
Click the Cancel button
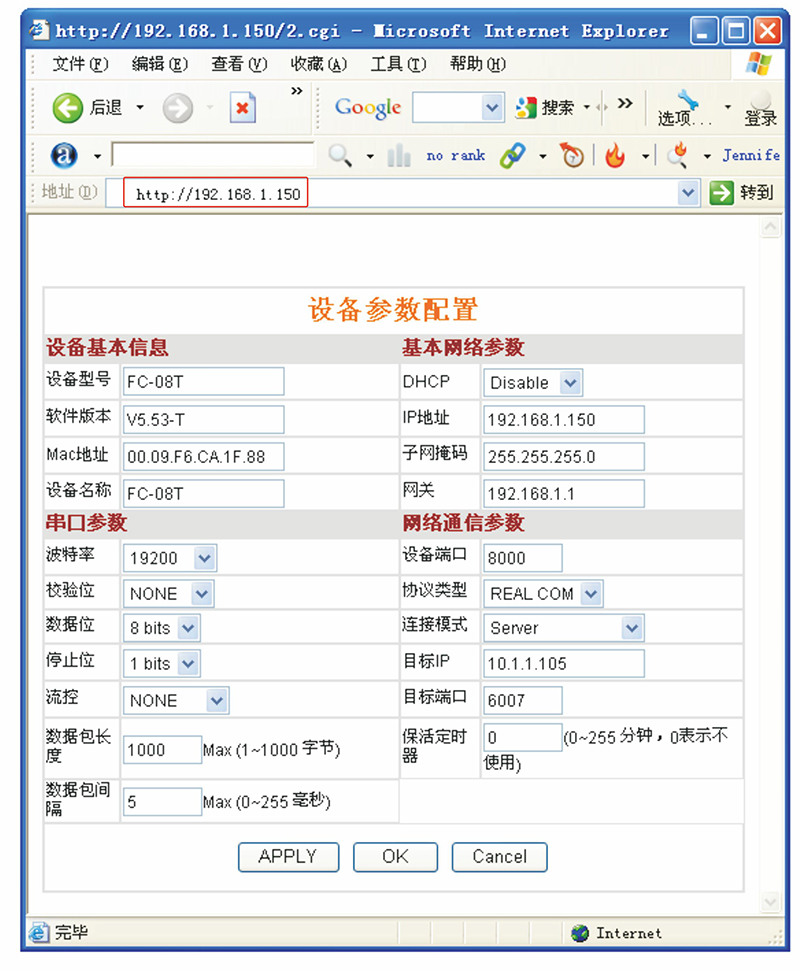click(x=499, y=857)
